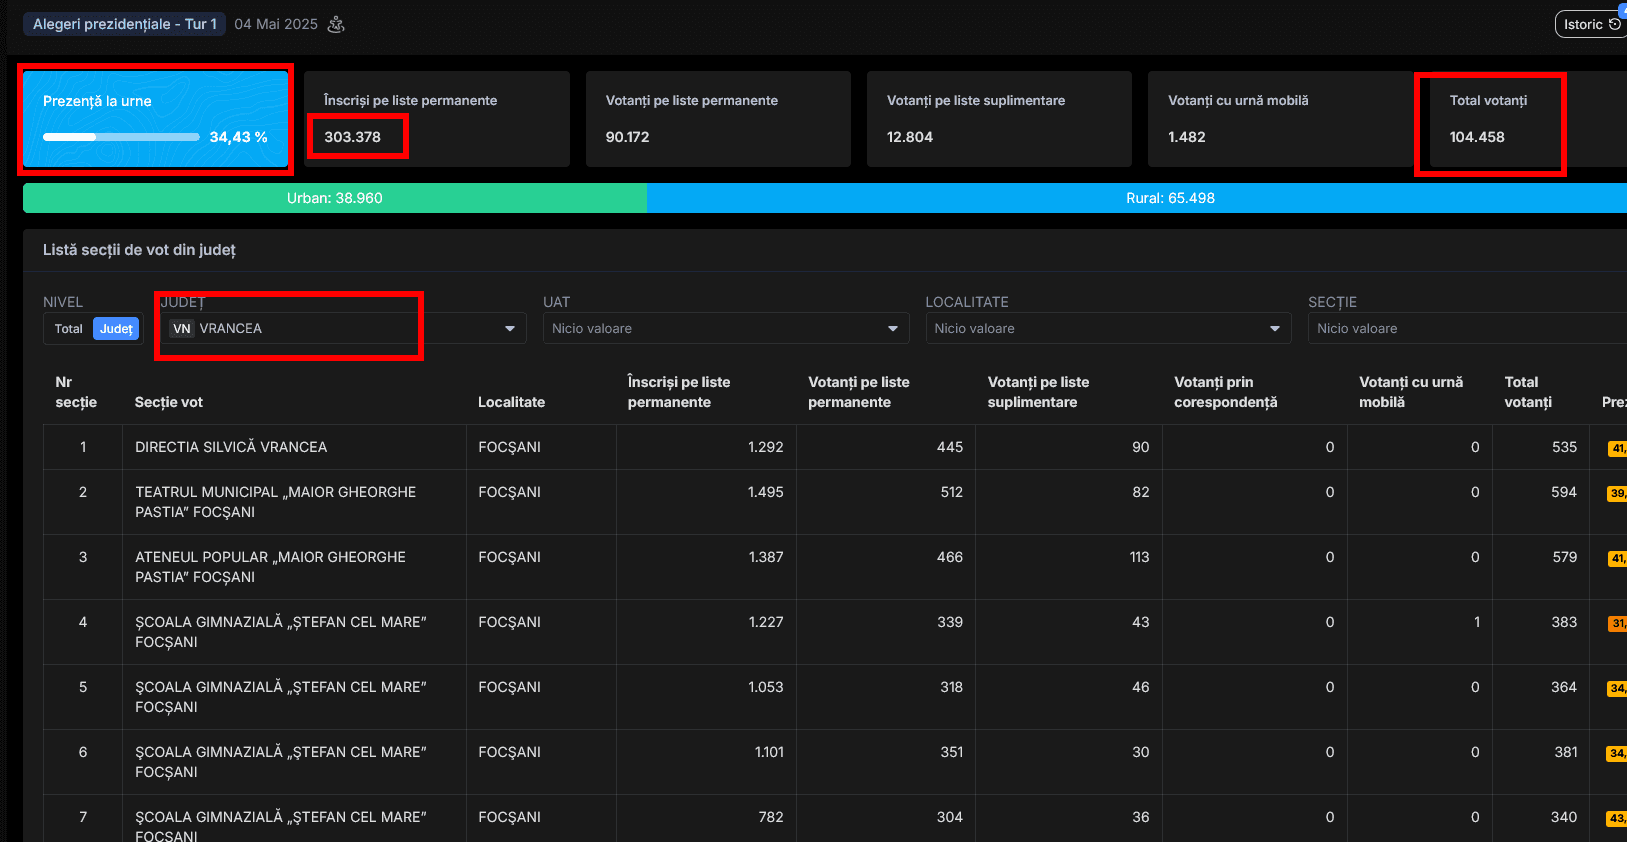Click the Alegeri prezidențiale - Tur 1 tab

click(x=125, y=24)
